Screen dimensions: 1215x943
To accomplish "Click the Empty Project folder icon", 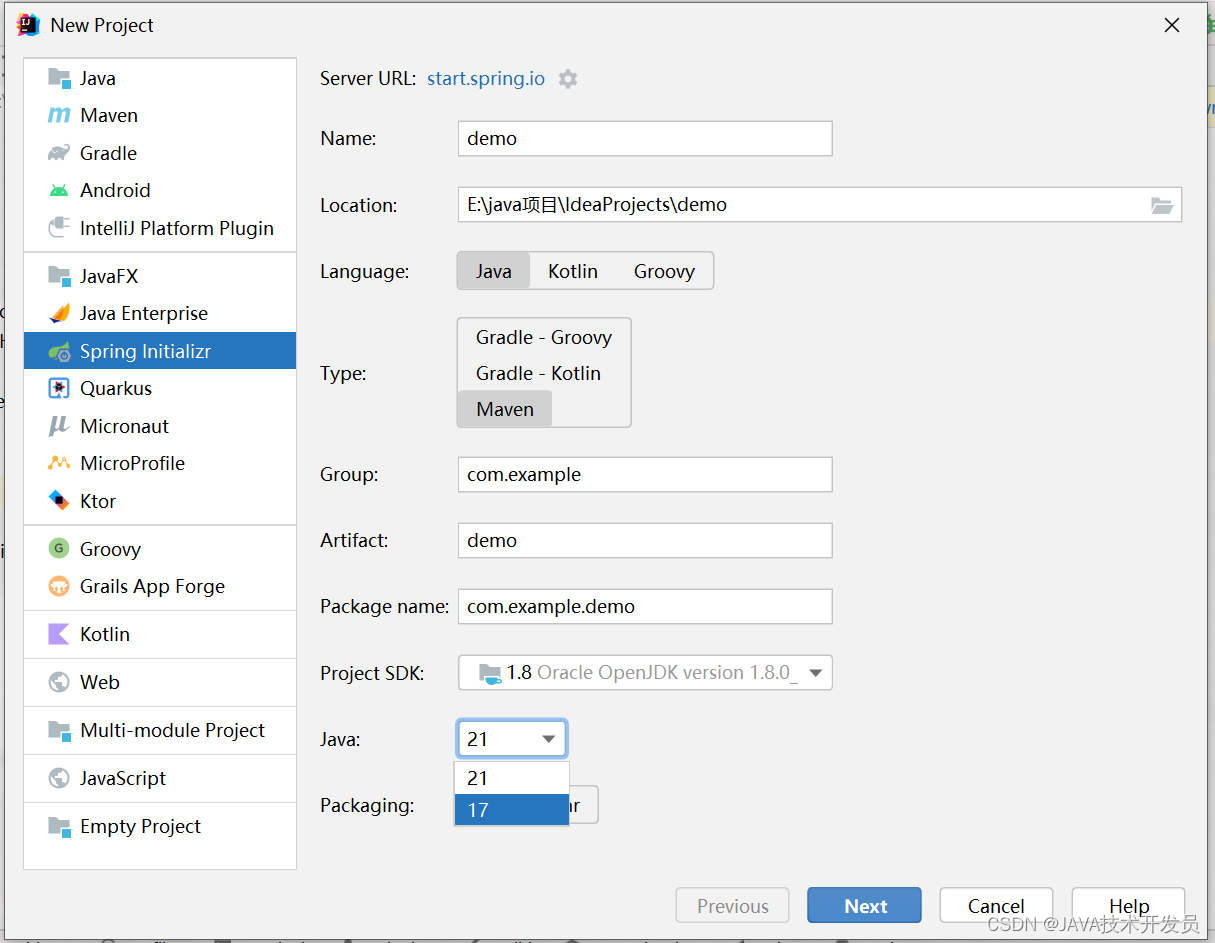I will click(60, 826).
